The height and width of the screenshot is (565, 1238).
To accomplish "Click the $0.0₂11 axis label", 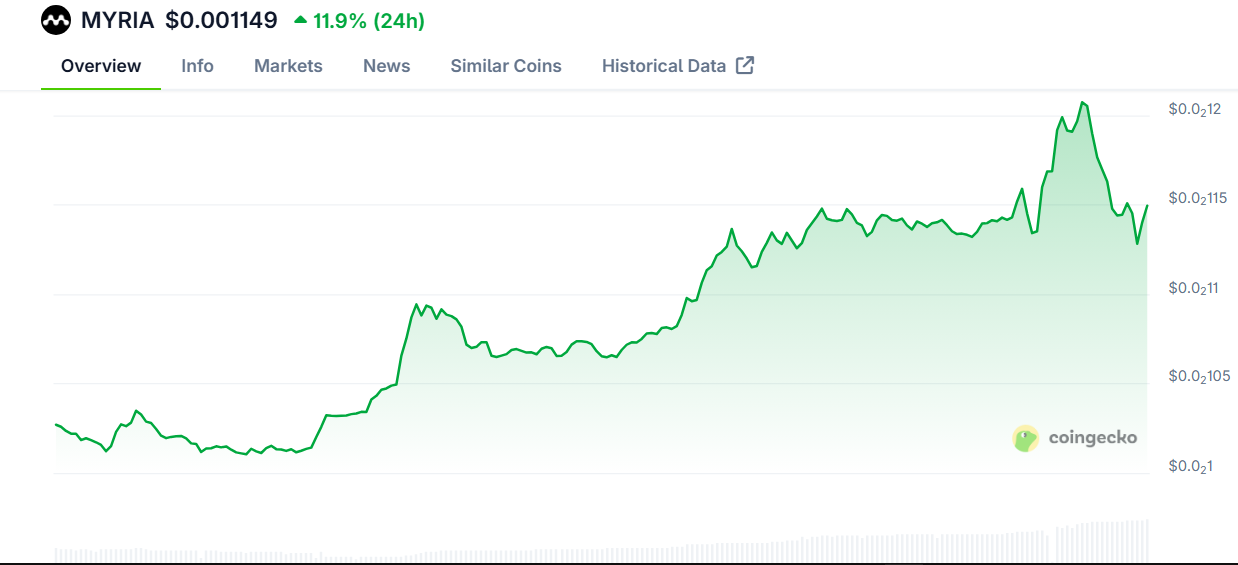I will click(x=1193, y=288).
